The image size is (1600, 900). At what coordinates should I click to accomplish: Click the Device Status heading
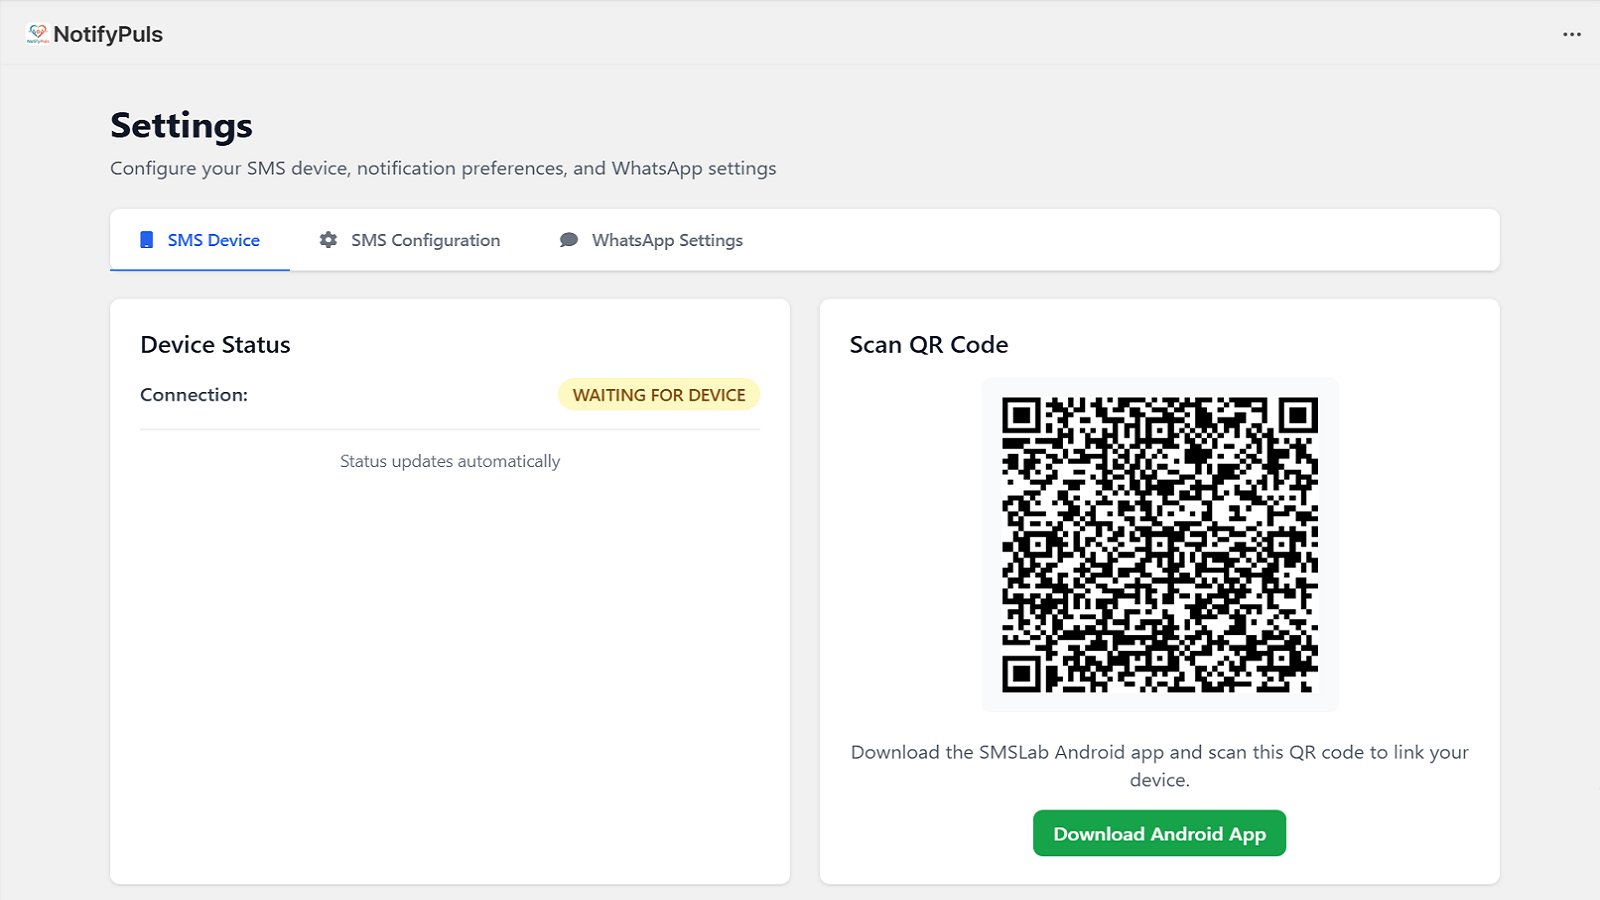pyautogui.click(x=215, y=345)
